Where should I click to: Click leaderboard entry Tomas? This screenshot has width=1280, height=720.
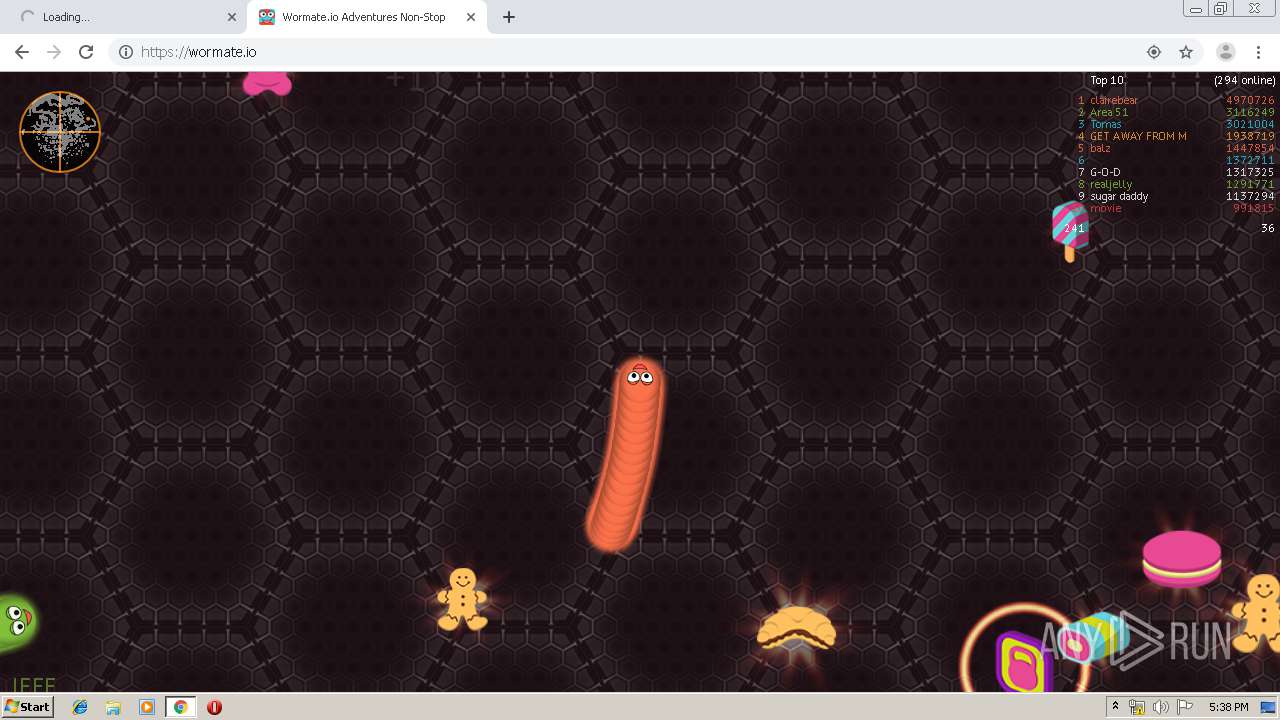[x=1106, y=124]
